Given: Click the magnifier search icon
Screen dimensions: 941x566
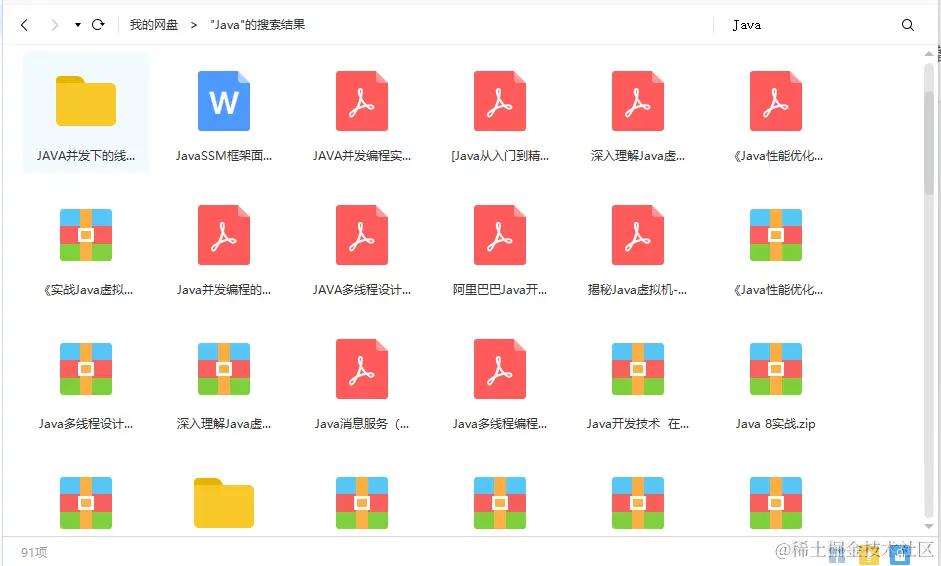Looking at the screenshot, I should coord(907,25).
